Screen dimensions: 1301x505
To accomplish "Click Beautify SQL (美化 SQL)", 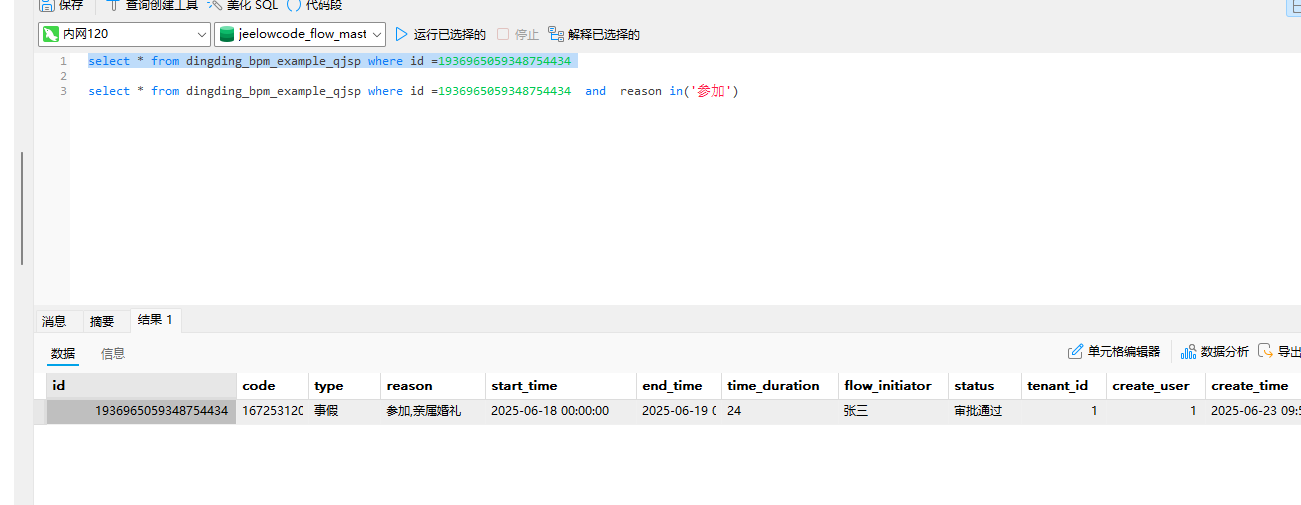I will pyautogui.click(x=242, y=5).
